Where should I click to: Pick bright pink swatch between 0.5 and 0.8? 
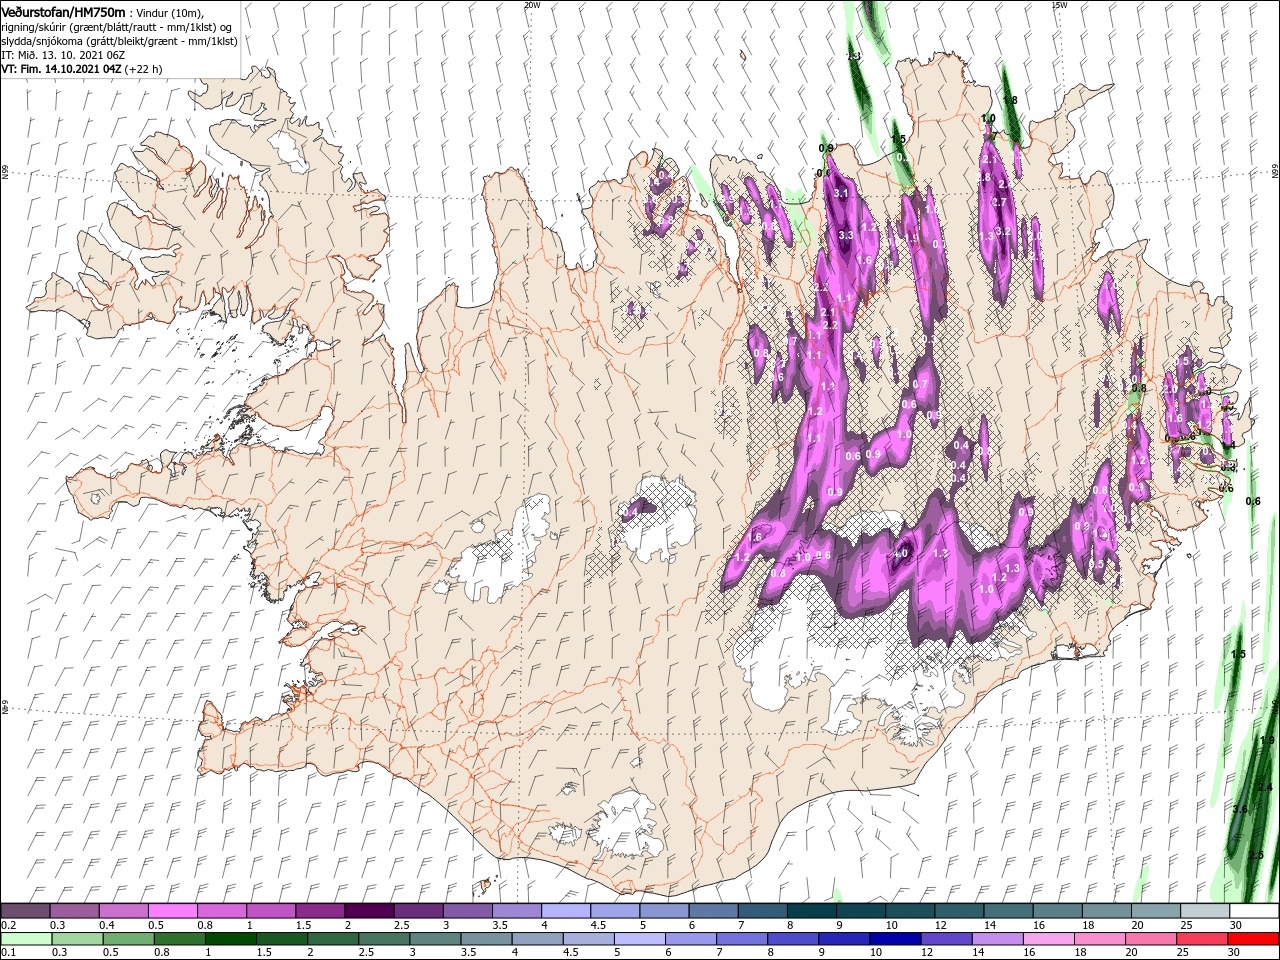point(172,911)
